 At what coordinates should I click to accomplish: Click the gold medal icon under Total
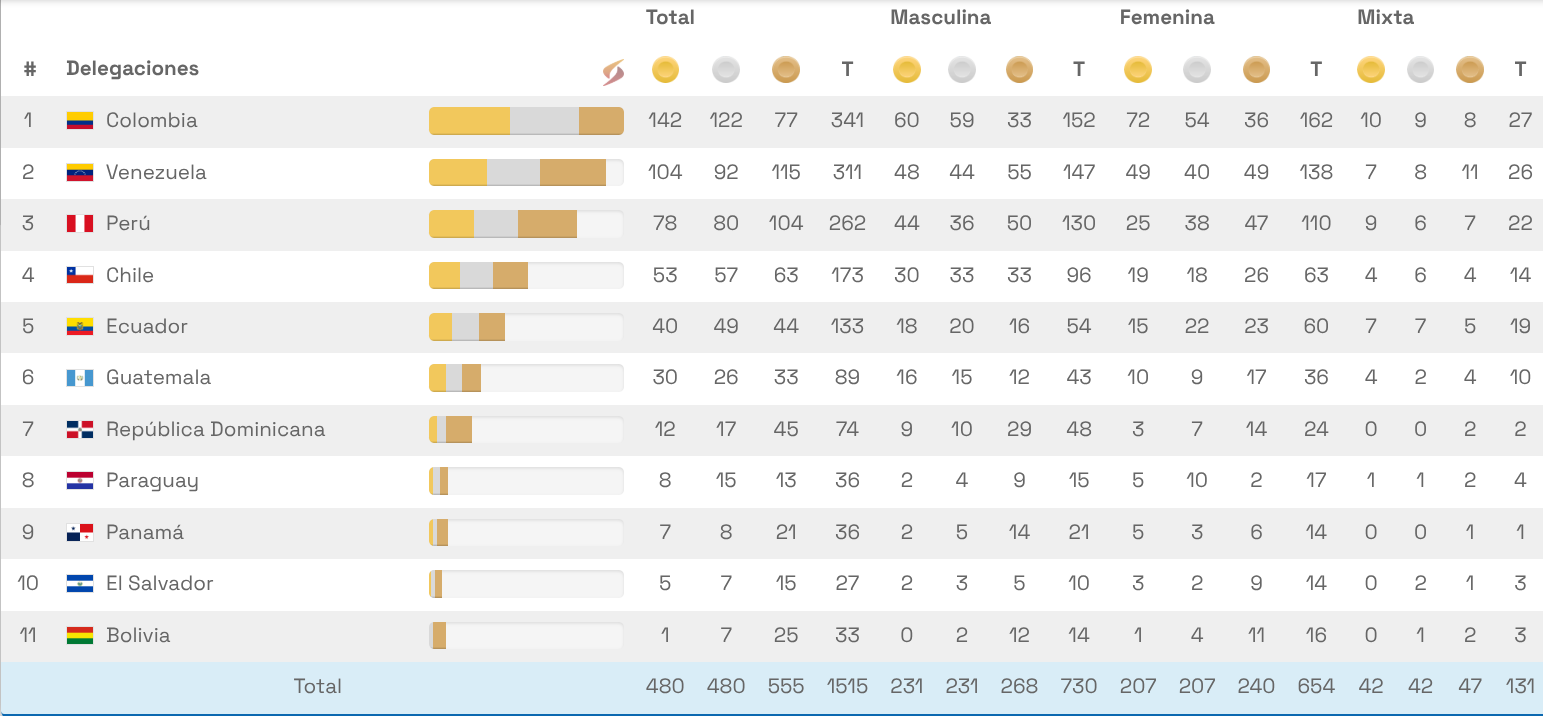[665, 70]
